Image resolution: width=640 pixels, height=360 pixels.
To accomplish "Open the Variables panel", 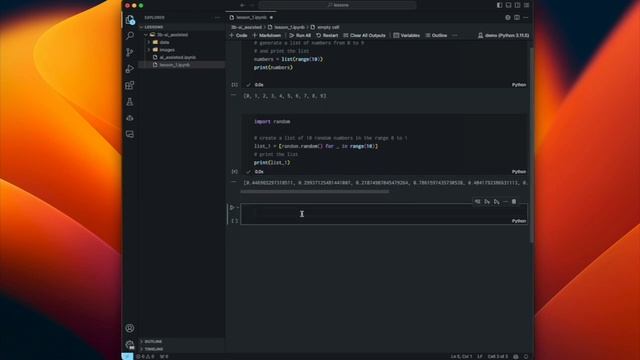I will pos(407,36).
